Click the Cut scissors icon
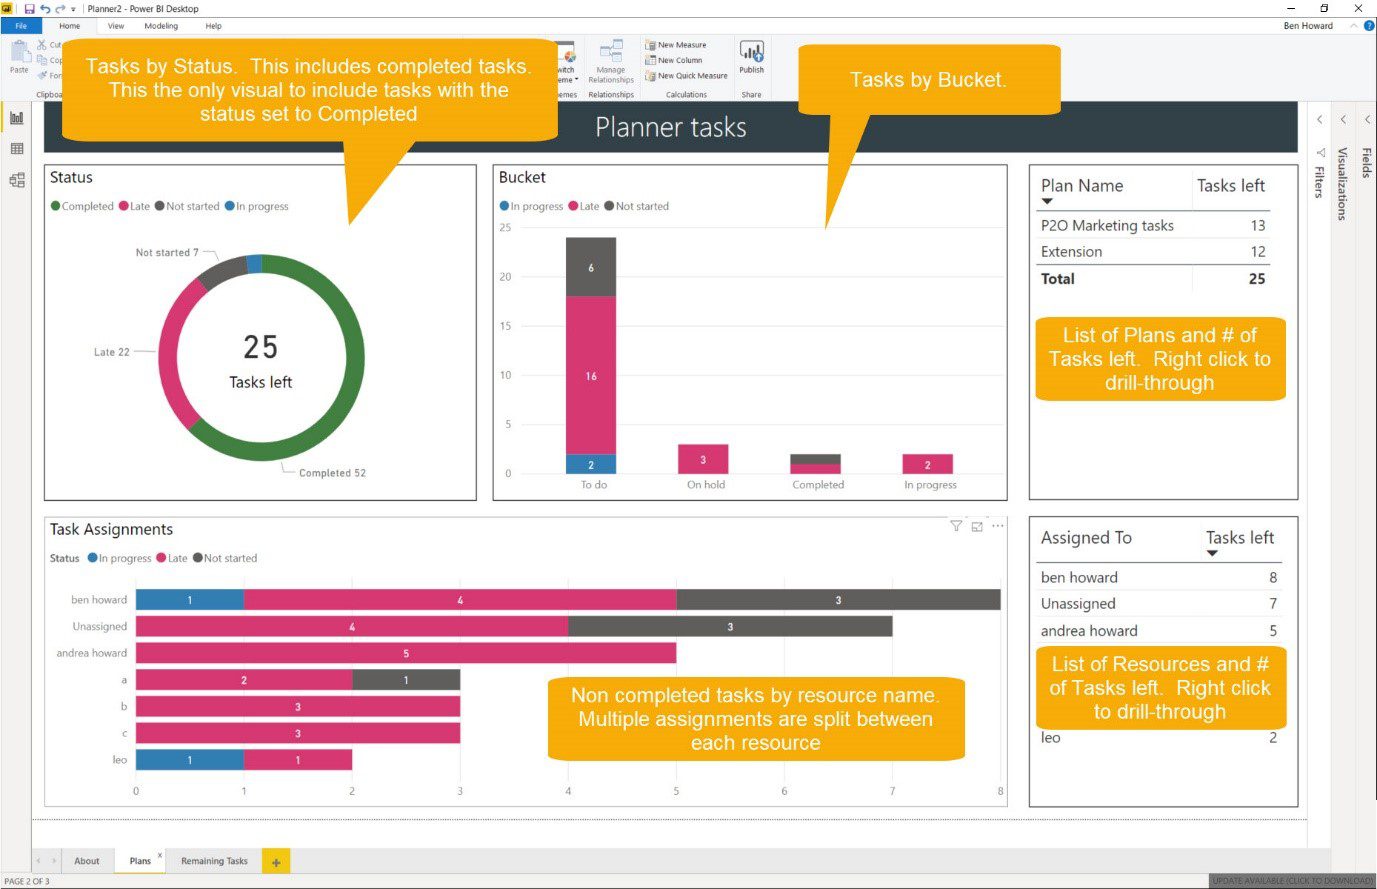 point(42,45)
